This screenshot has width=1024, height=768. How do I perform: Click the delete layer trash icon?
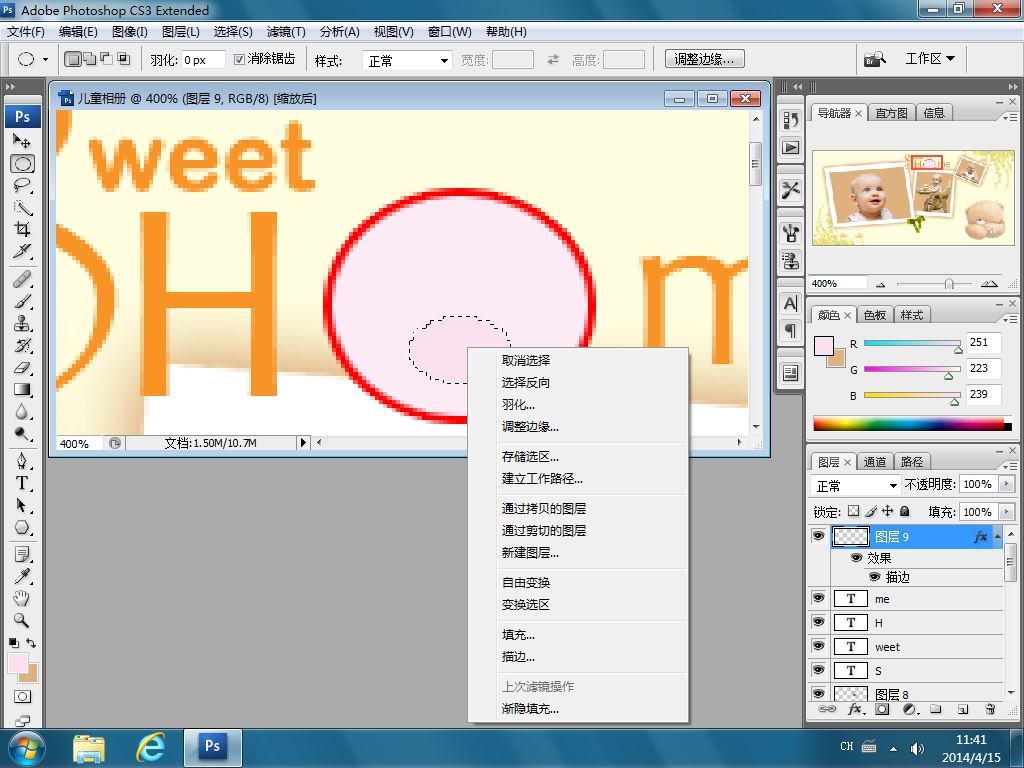click(x=990, y=709)
